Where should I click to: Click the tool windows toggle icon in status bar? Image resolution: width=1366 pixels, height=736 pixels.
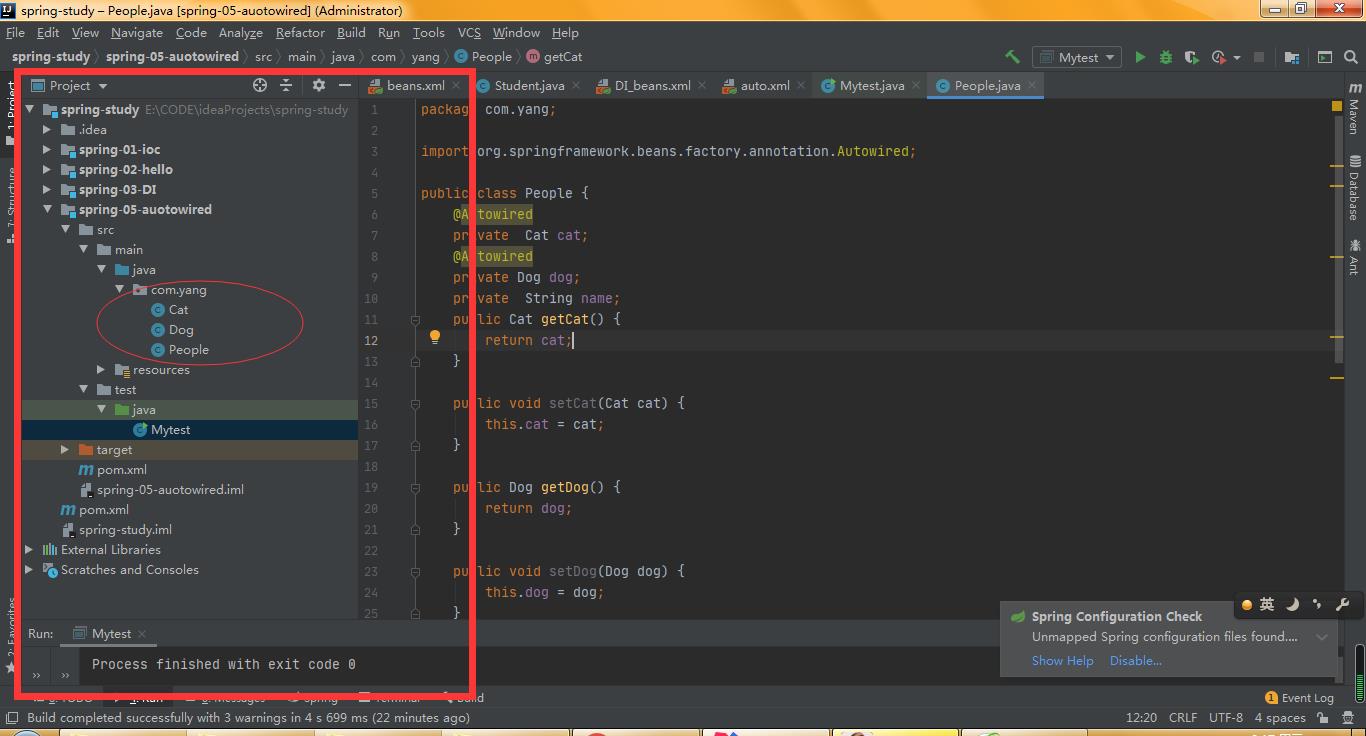pos(11,717)
